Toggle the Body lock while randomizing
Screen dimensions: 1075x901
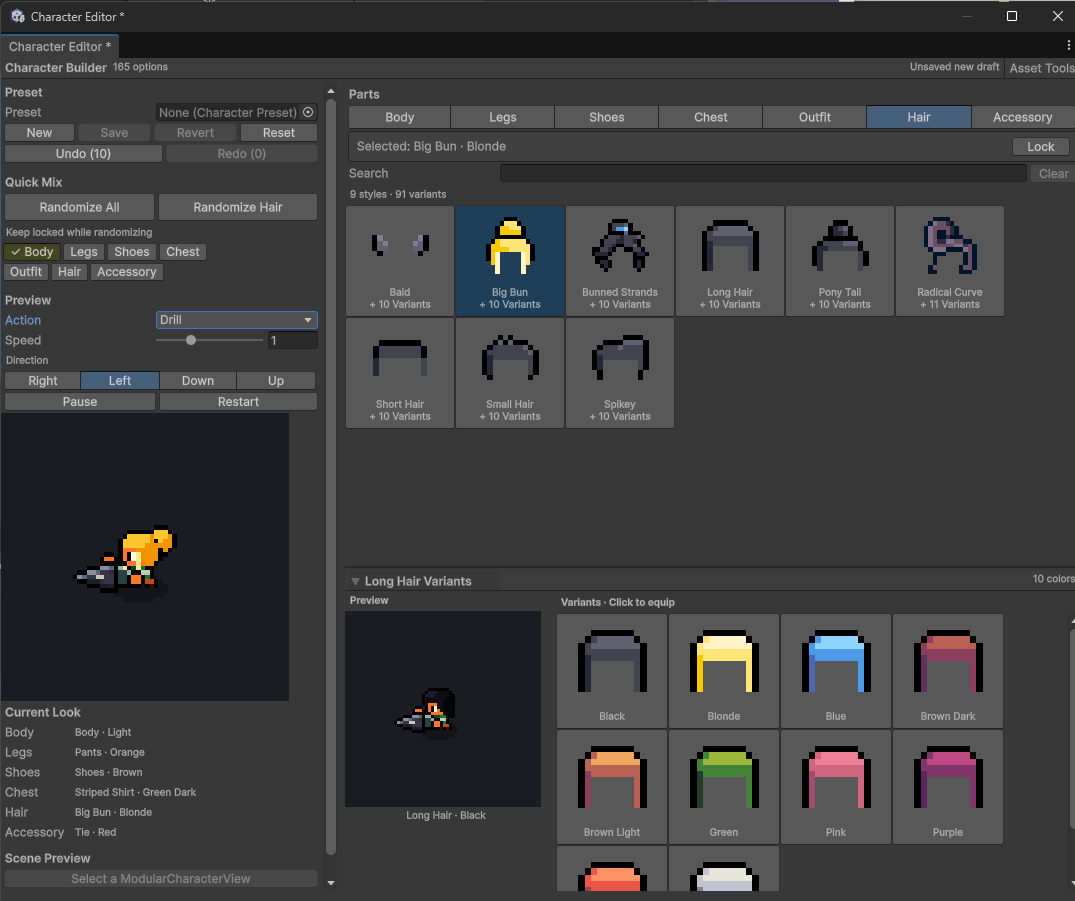pos(32,252)
